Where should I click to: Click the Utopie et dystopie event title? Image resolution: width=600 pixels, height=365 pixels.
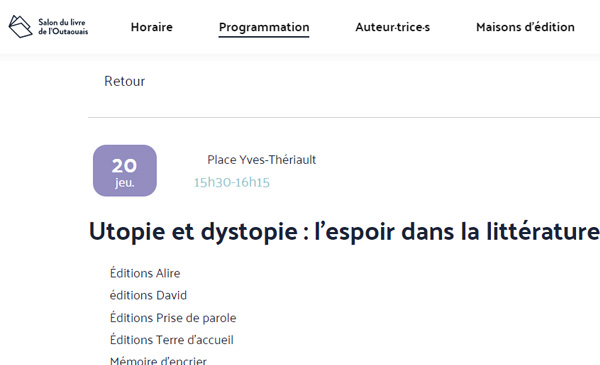pyautogui.click(x=344, y=231)
